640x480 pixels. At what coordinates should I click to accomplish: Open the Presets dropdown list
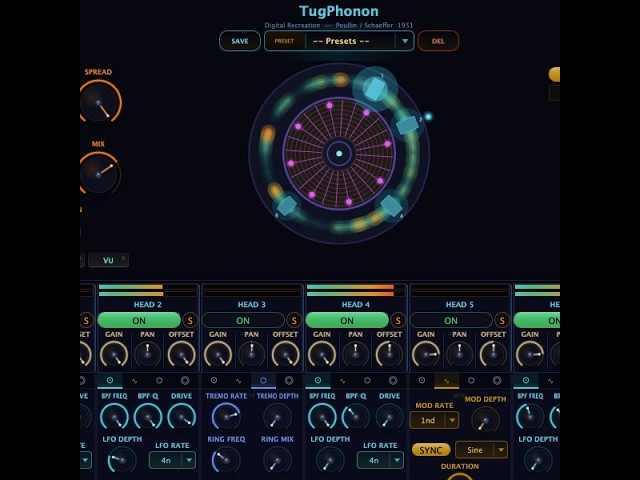[404, 41]
